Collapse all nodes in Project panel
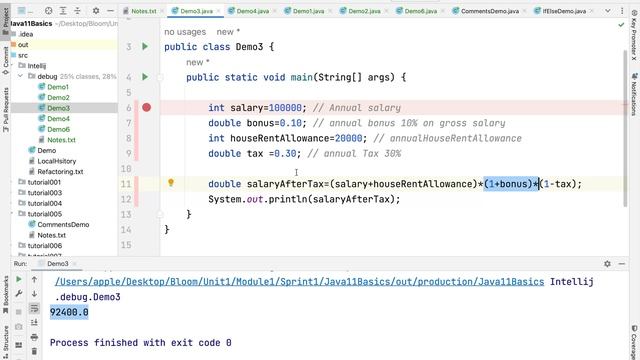This screenshot has height=360, width=640. pyautogui.click(x=78, y=11)
